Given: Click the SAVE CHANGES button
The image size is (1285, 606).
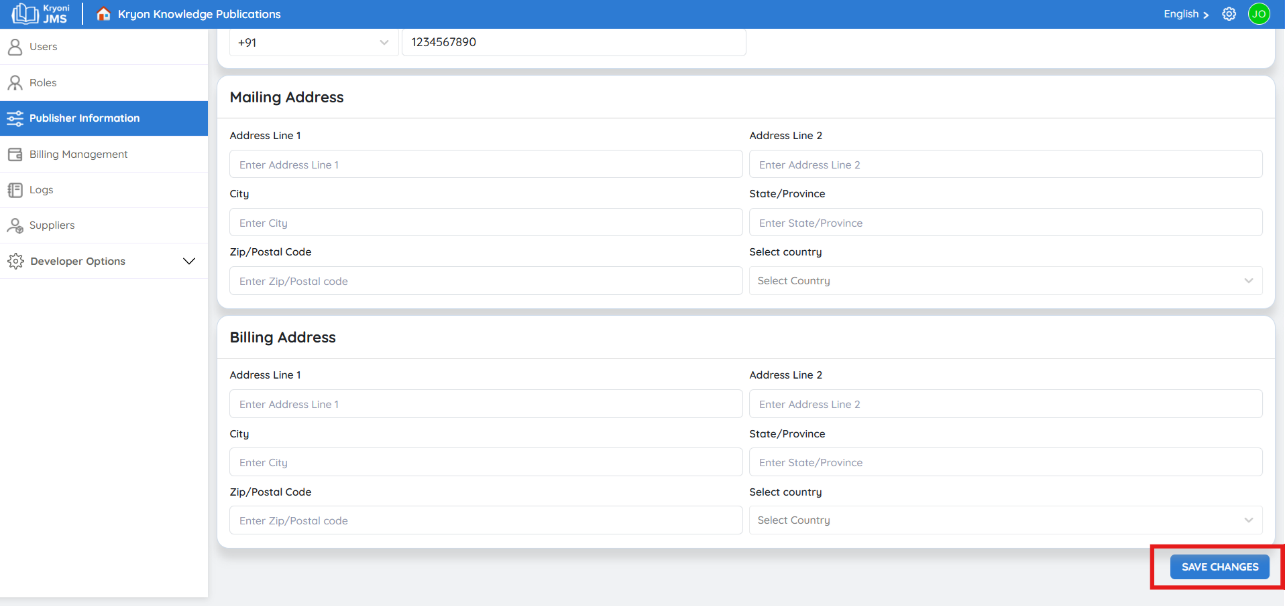Looking at the screenshot, I should coord(1220,567).
